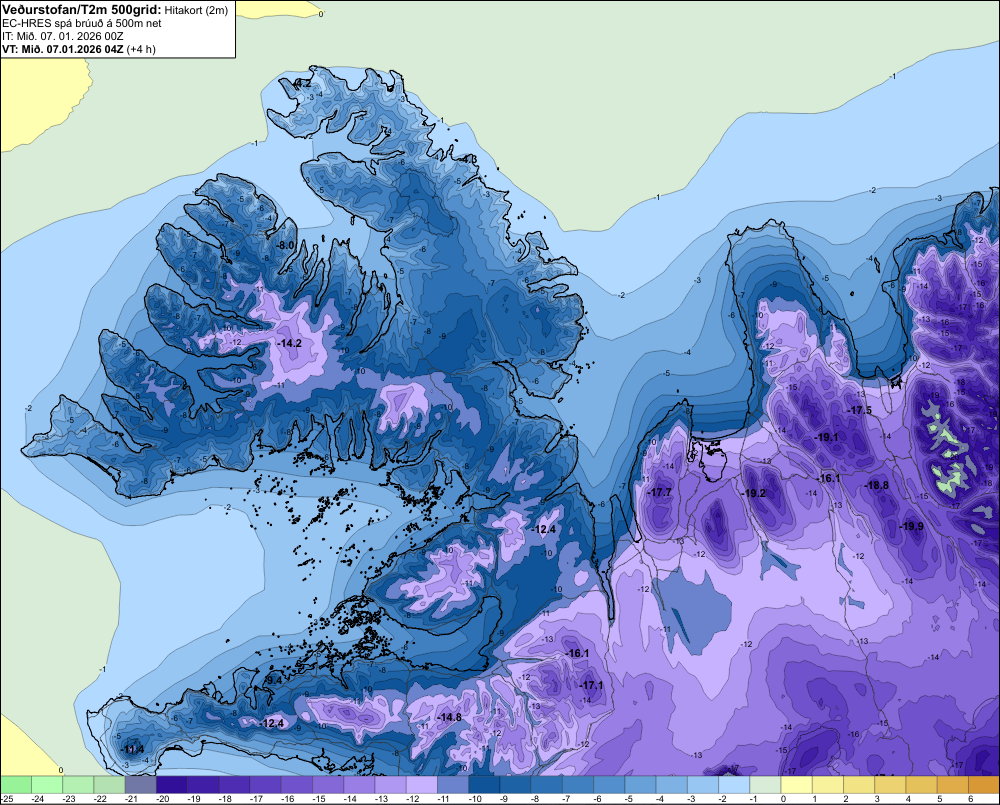Select the 'Hitakort (2m)' label
This screenshot has width=1000, height=805.
pos(196,10)
